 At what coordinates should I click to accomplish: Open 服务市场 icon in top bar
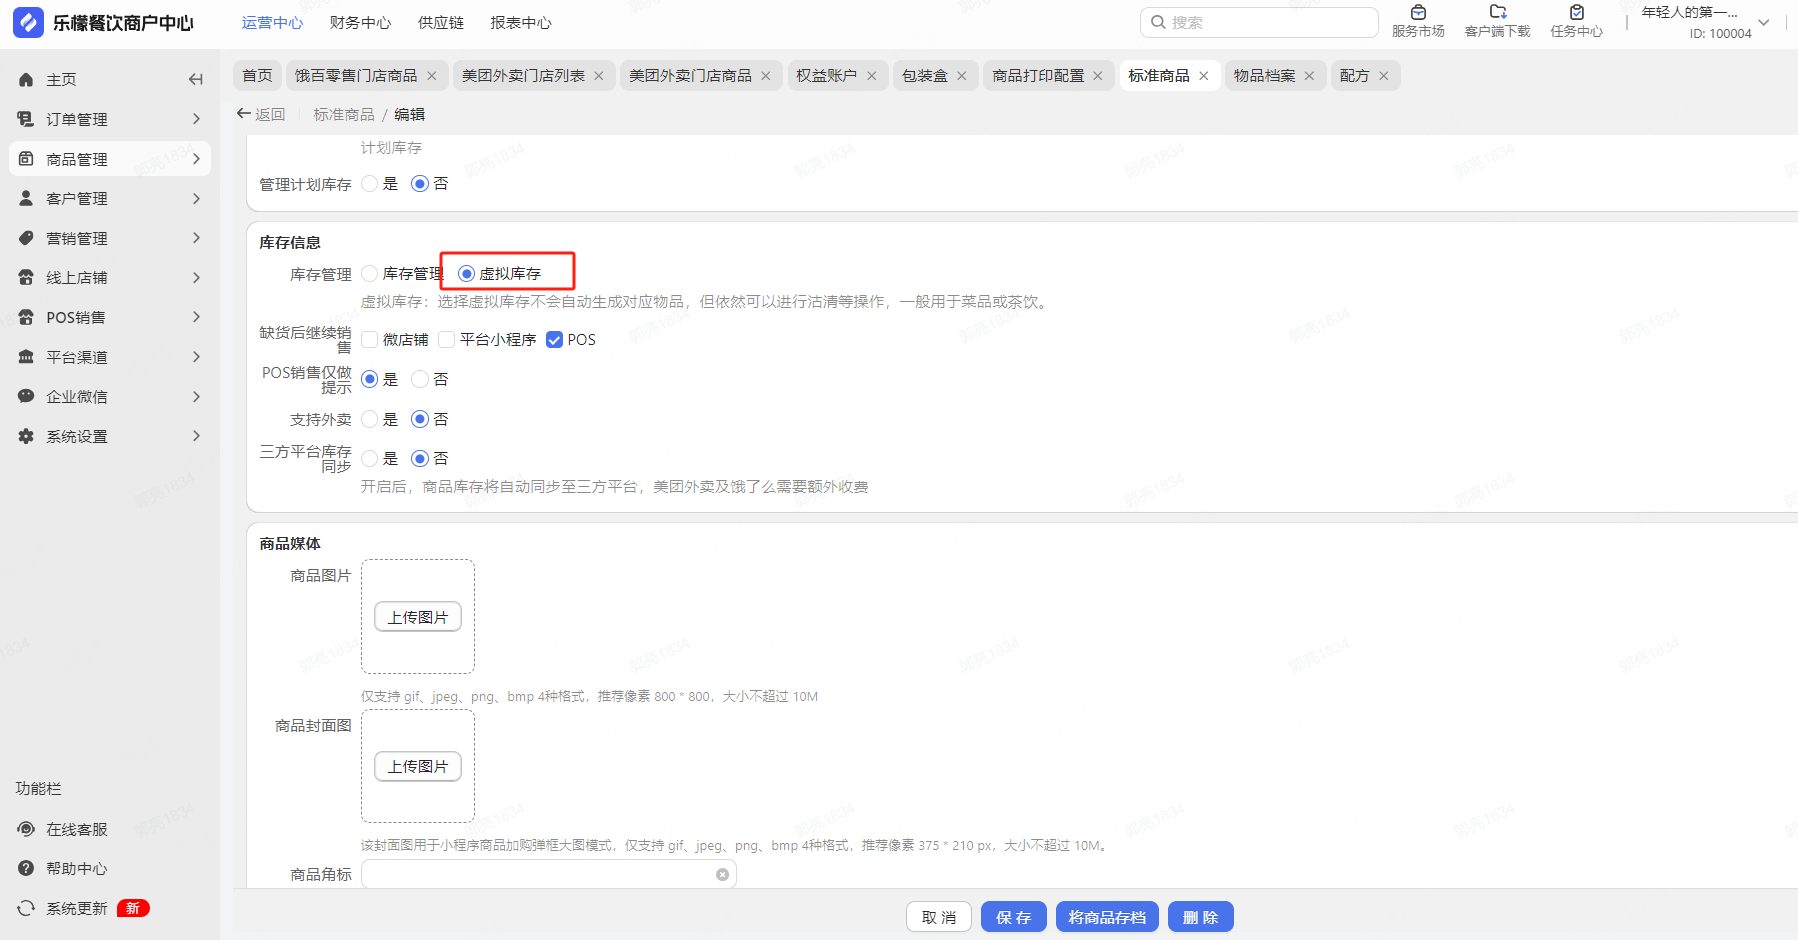(x=1418, y=12)
